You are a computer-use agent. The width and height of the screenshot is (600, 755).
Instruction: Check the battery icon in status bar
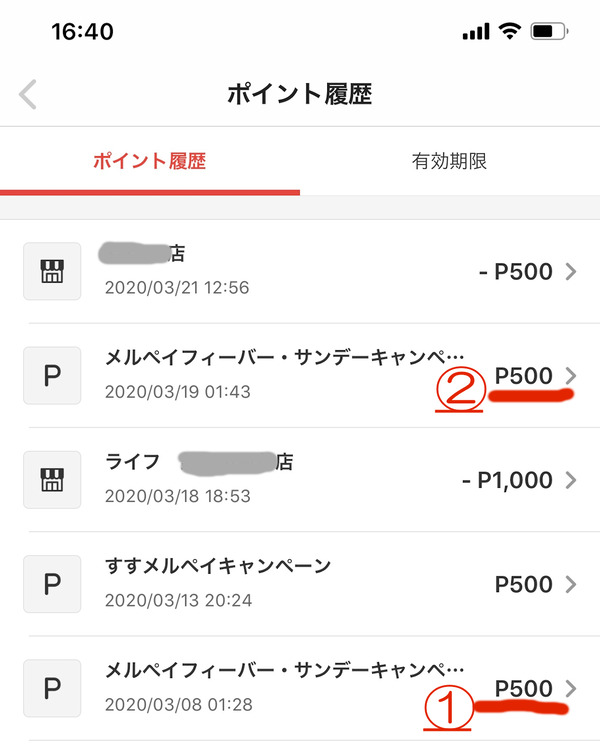pos(549,32)
